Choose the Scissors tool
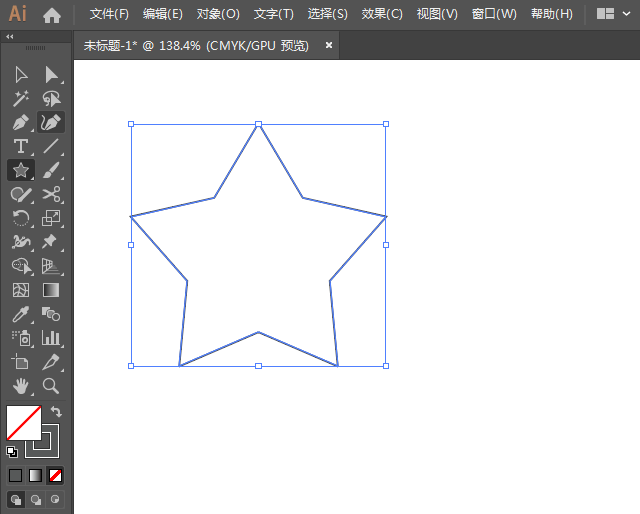Viewport: 640px width, 514px height. click(51, 194)
